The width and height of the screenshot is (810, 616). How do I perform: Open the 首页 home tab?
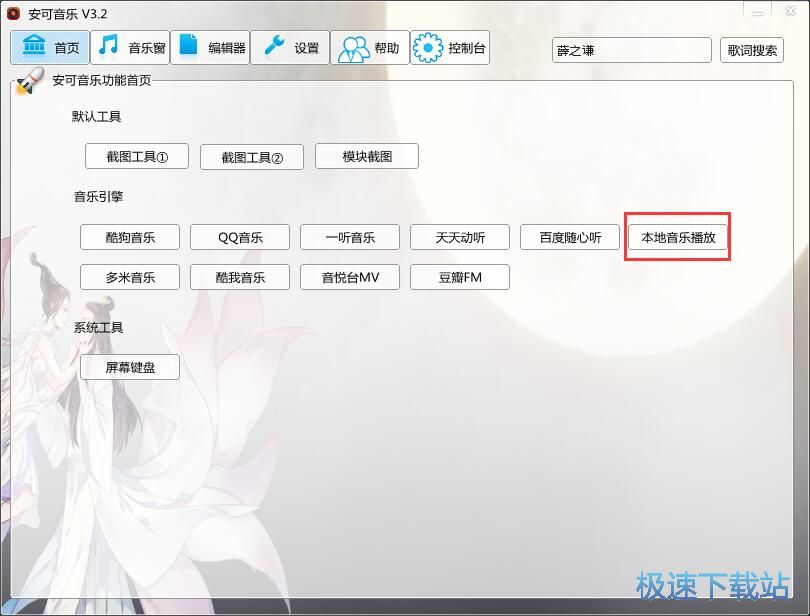50,48
